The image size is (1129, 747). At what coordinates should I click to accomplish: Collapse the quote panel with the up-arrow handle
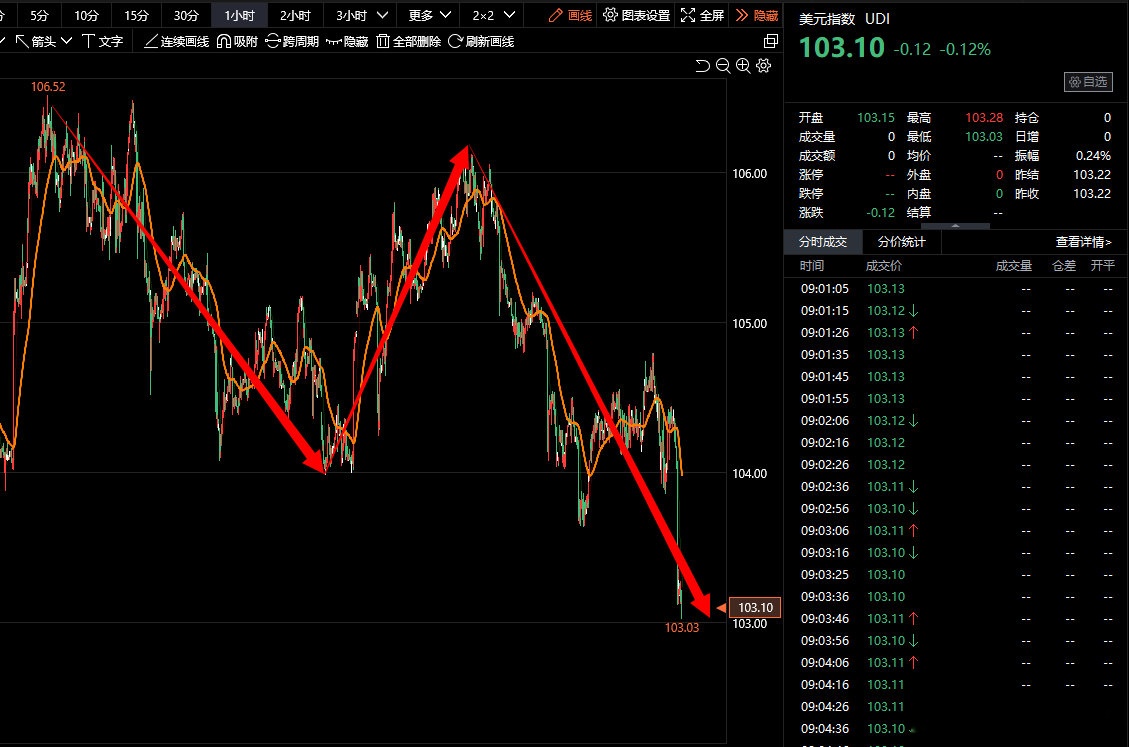[x=955, y=226]
